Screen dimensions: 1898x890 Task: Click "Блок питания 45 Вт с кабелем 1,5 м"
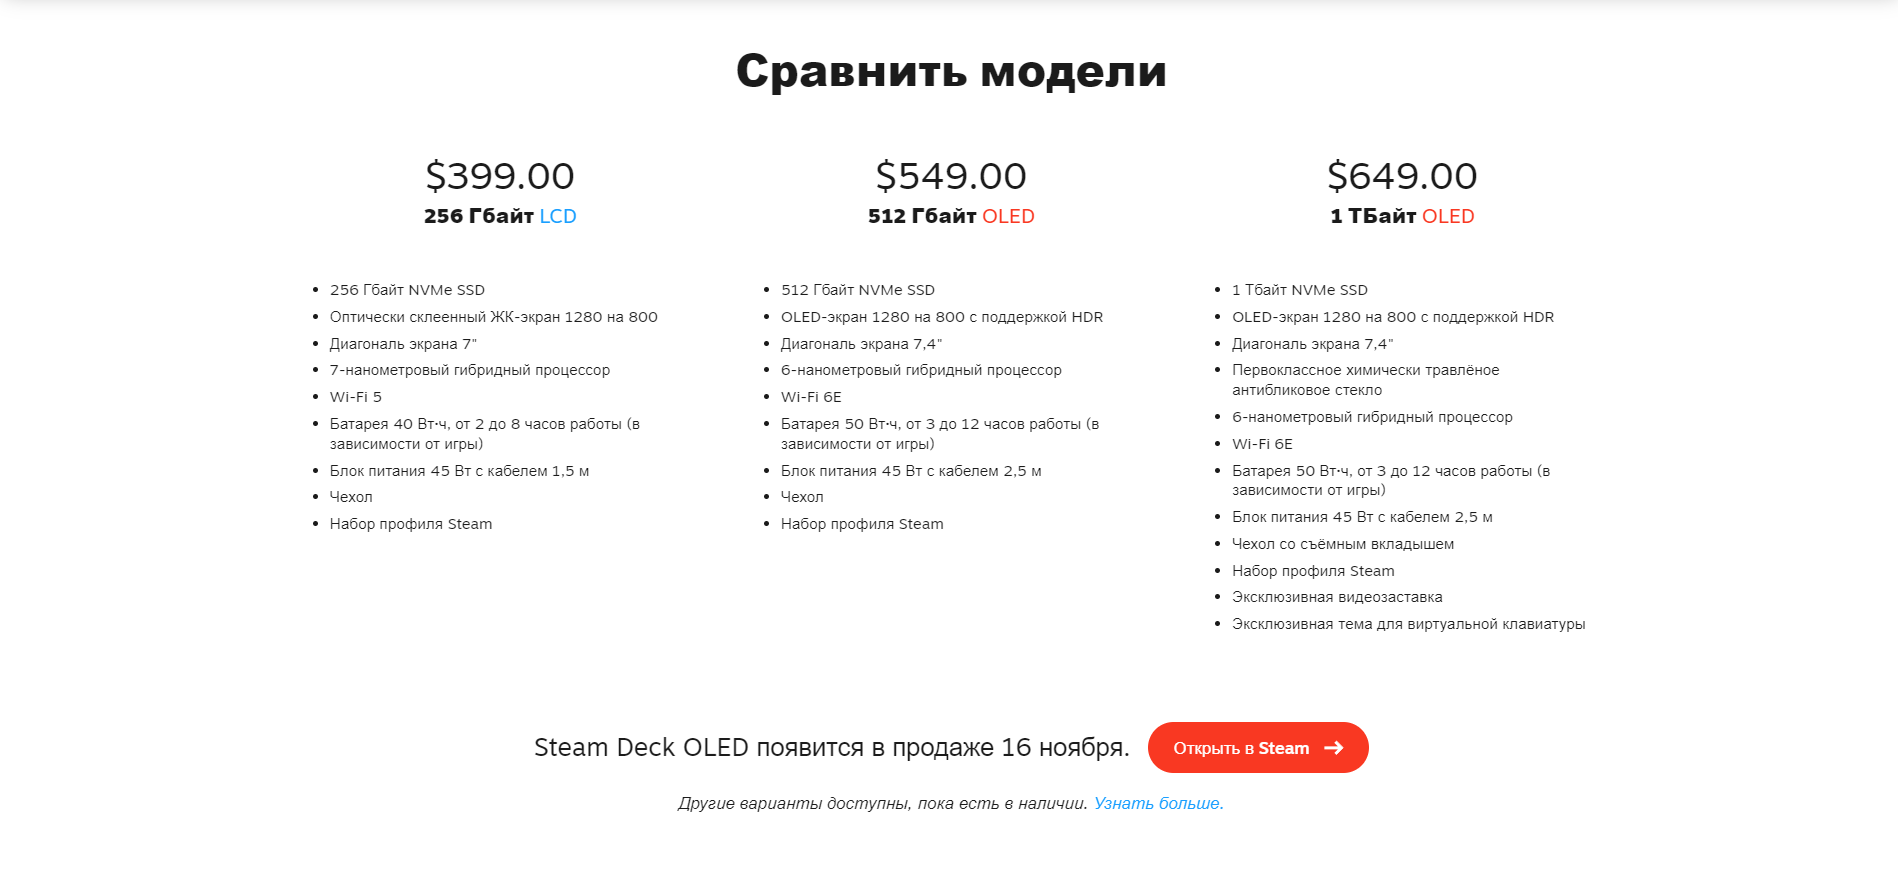pos(459,471)
